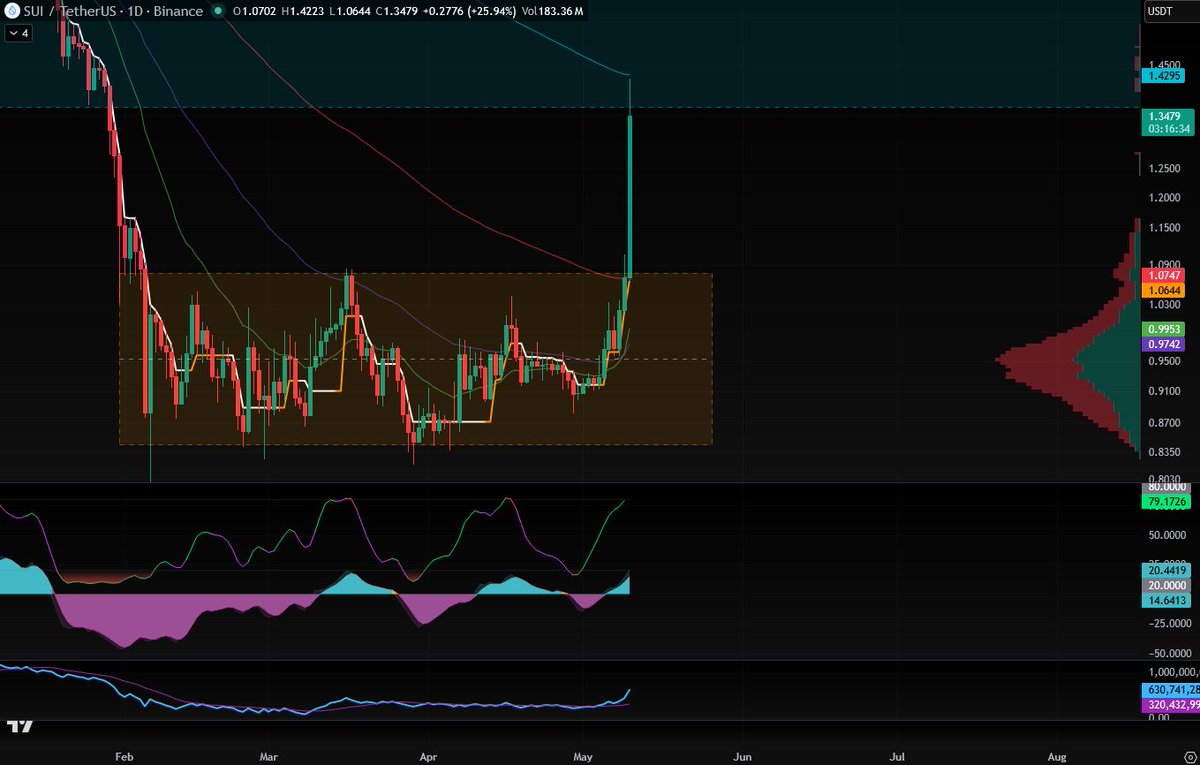This screenshot has width=1200, height=765.
Task: Click the gray 20.0000 level label
Action: coord(1164,585)
